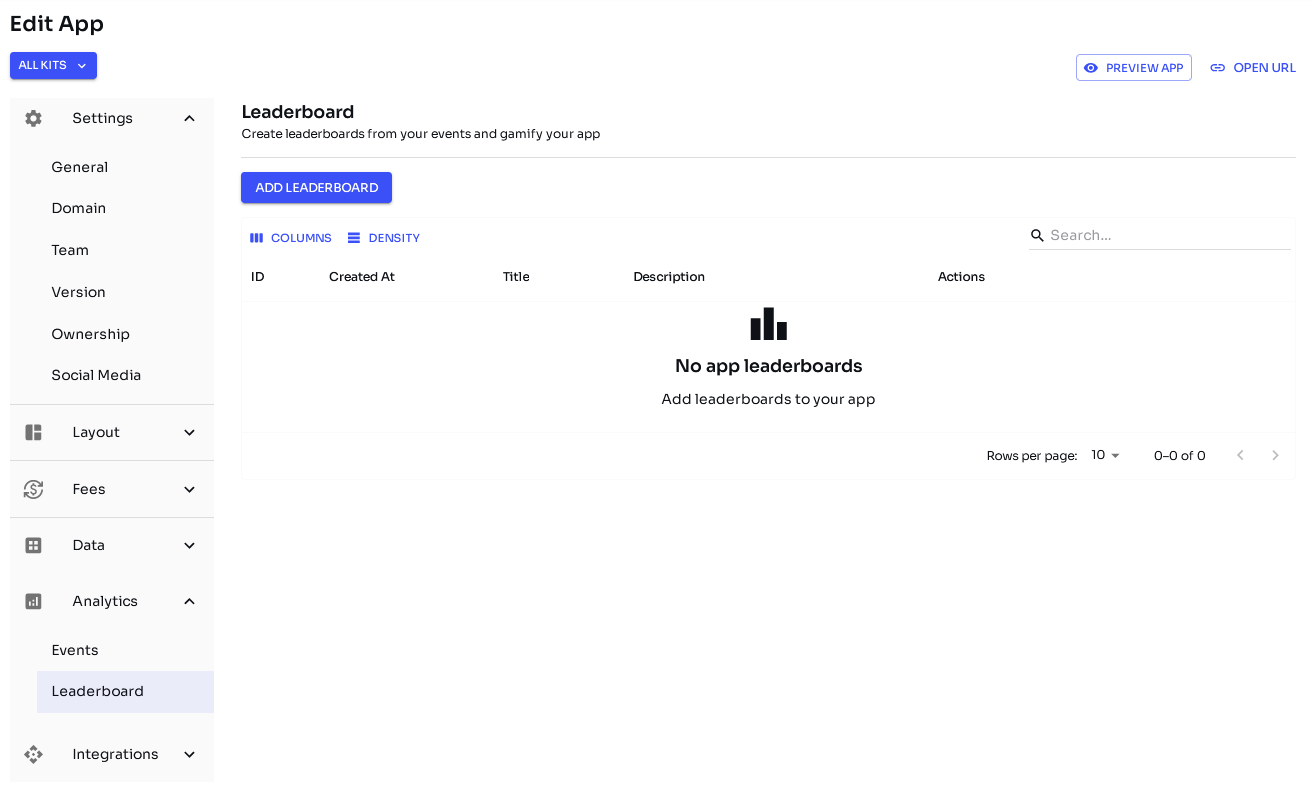Open rows per page dropdown
1314x786 pixels.
(x=1106, y=455)
